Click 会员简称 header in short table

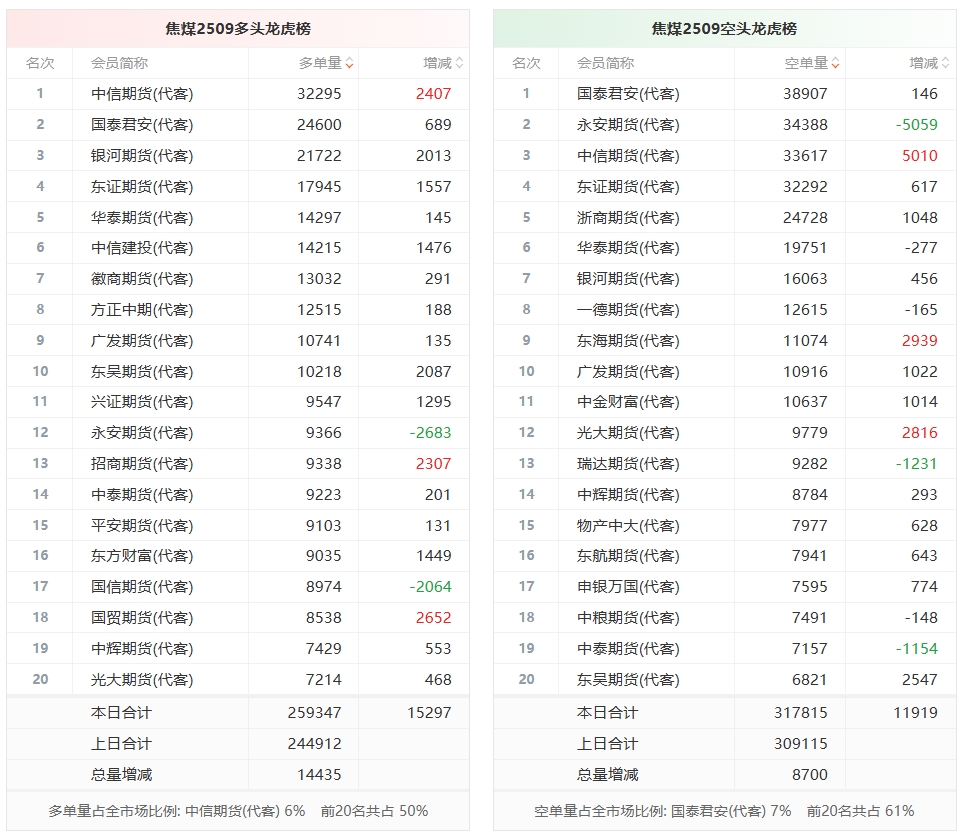coord(606,63)
